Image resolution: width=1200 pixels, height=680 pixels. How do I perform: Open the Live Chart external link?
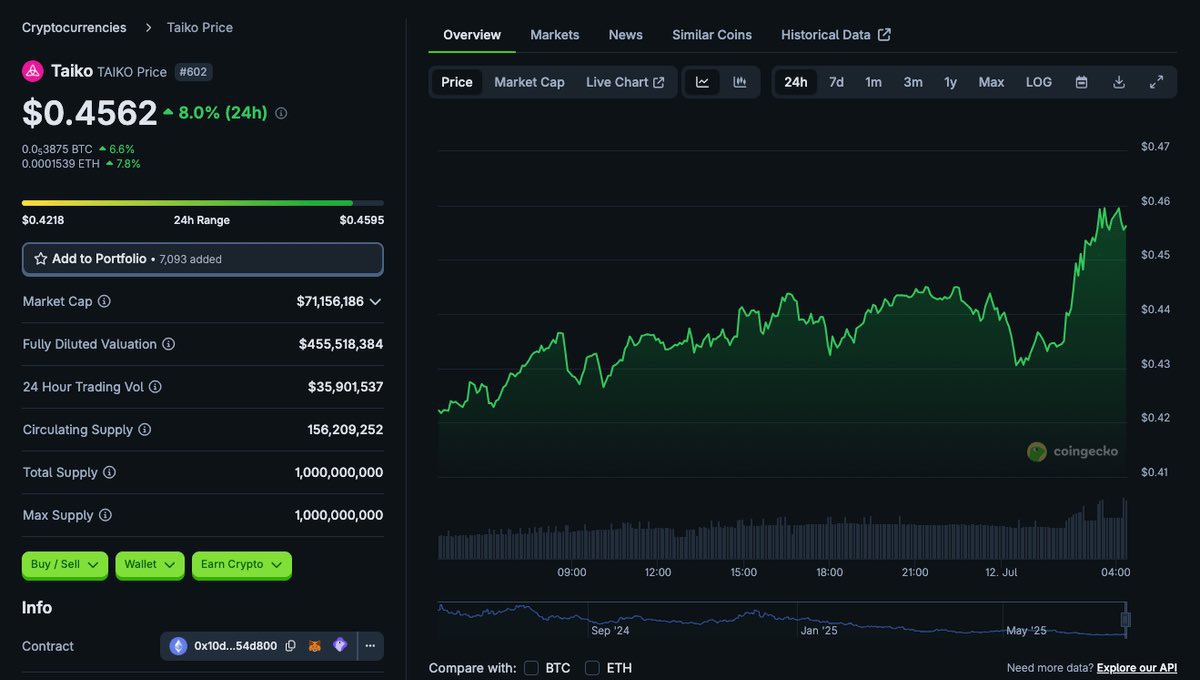coord(625,82)
